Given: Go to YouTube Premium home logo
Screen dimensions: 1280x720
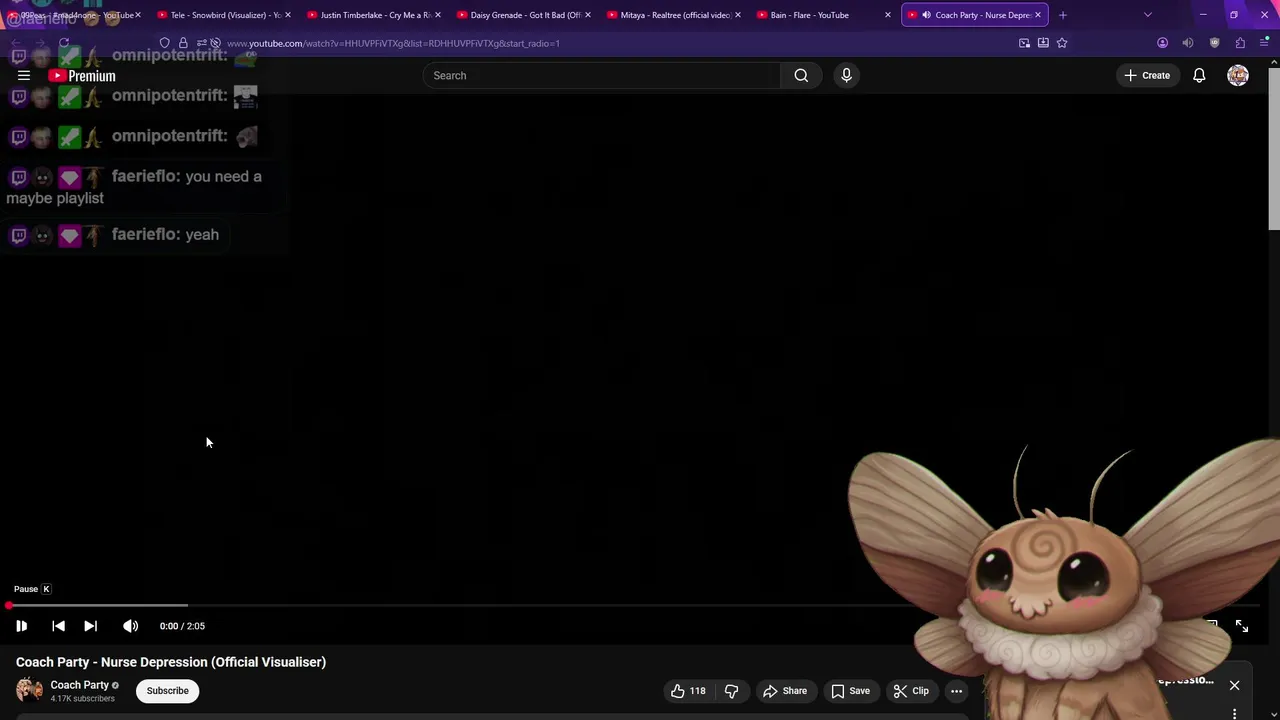Looking at the screenshot, I should (82, 76).
